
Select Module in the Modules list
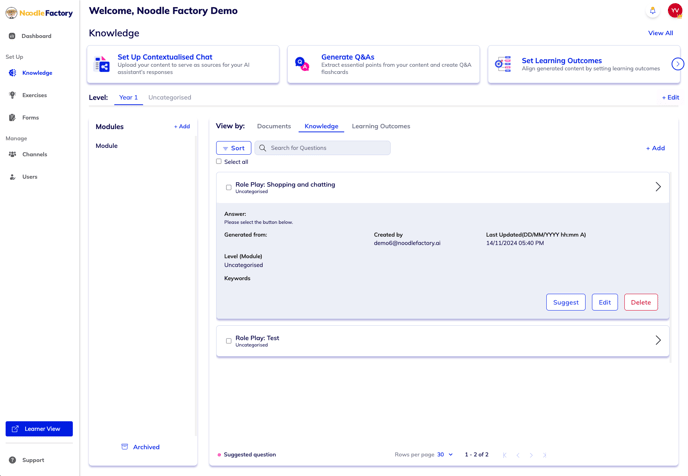pos(107,146)
